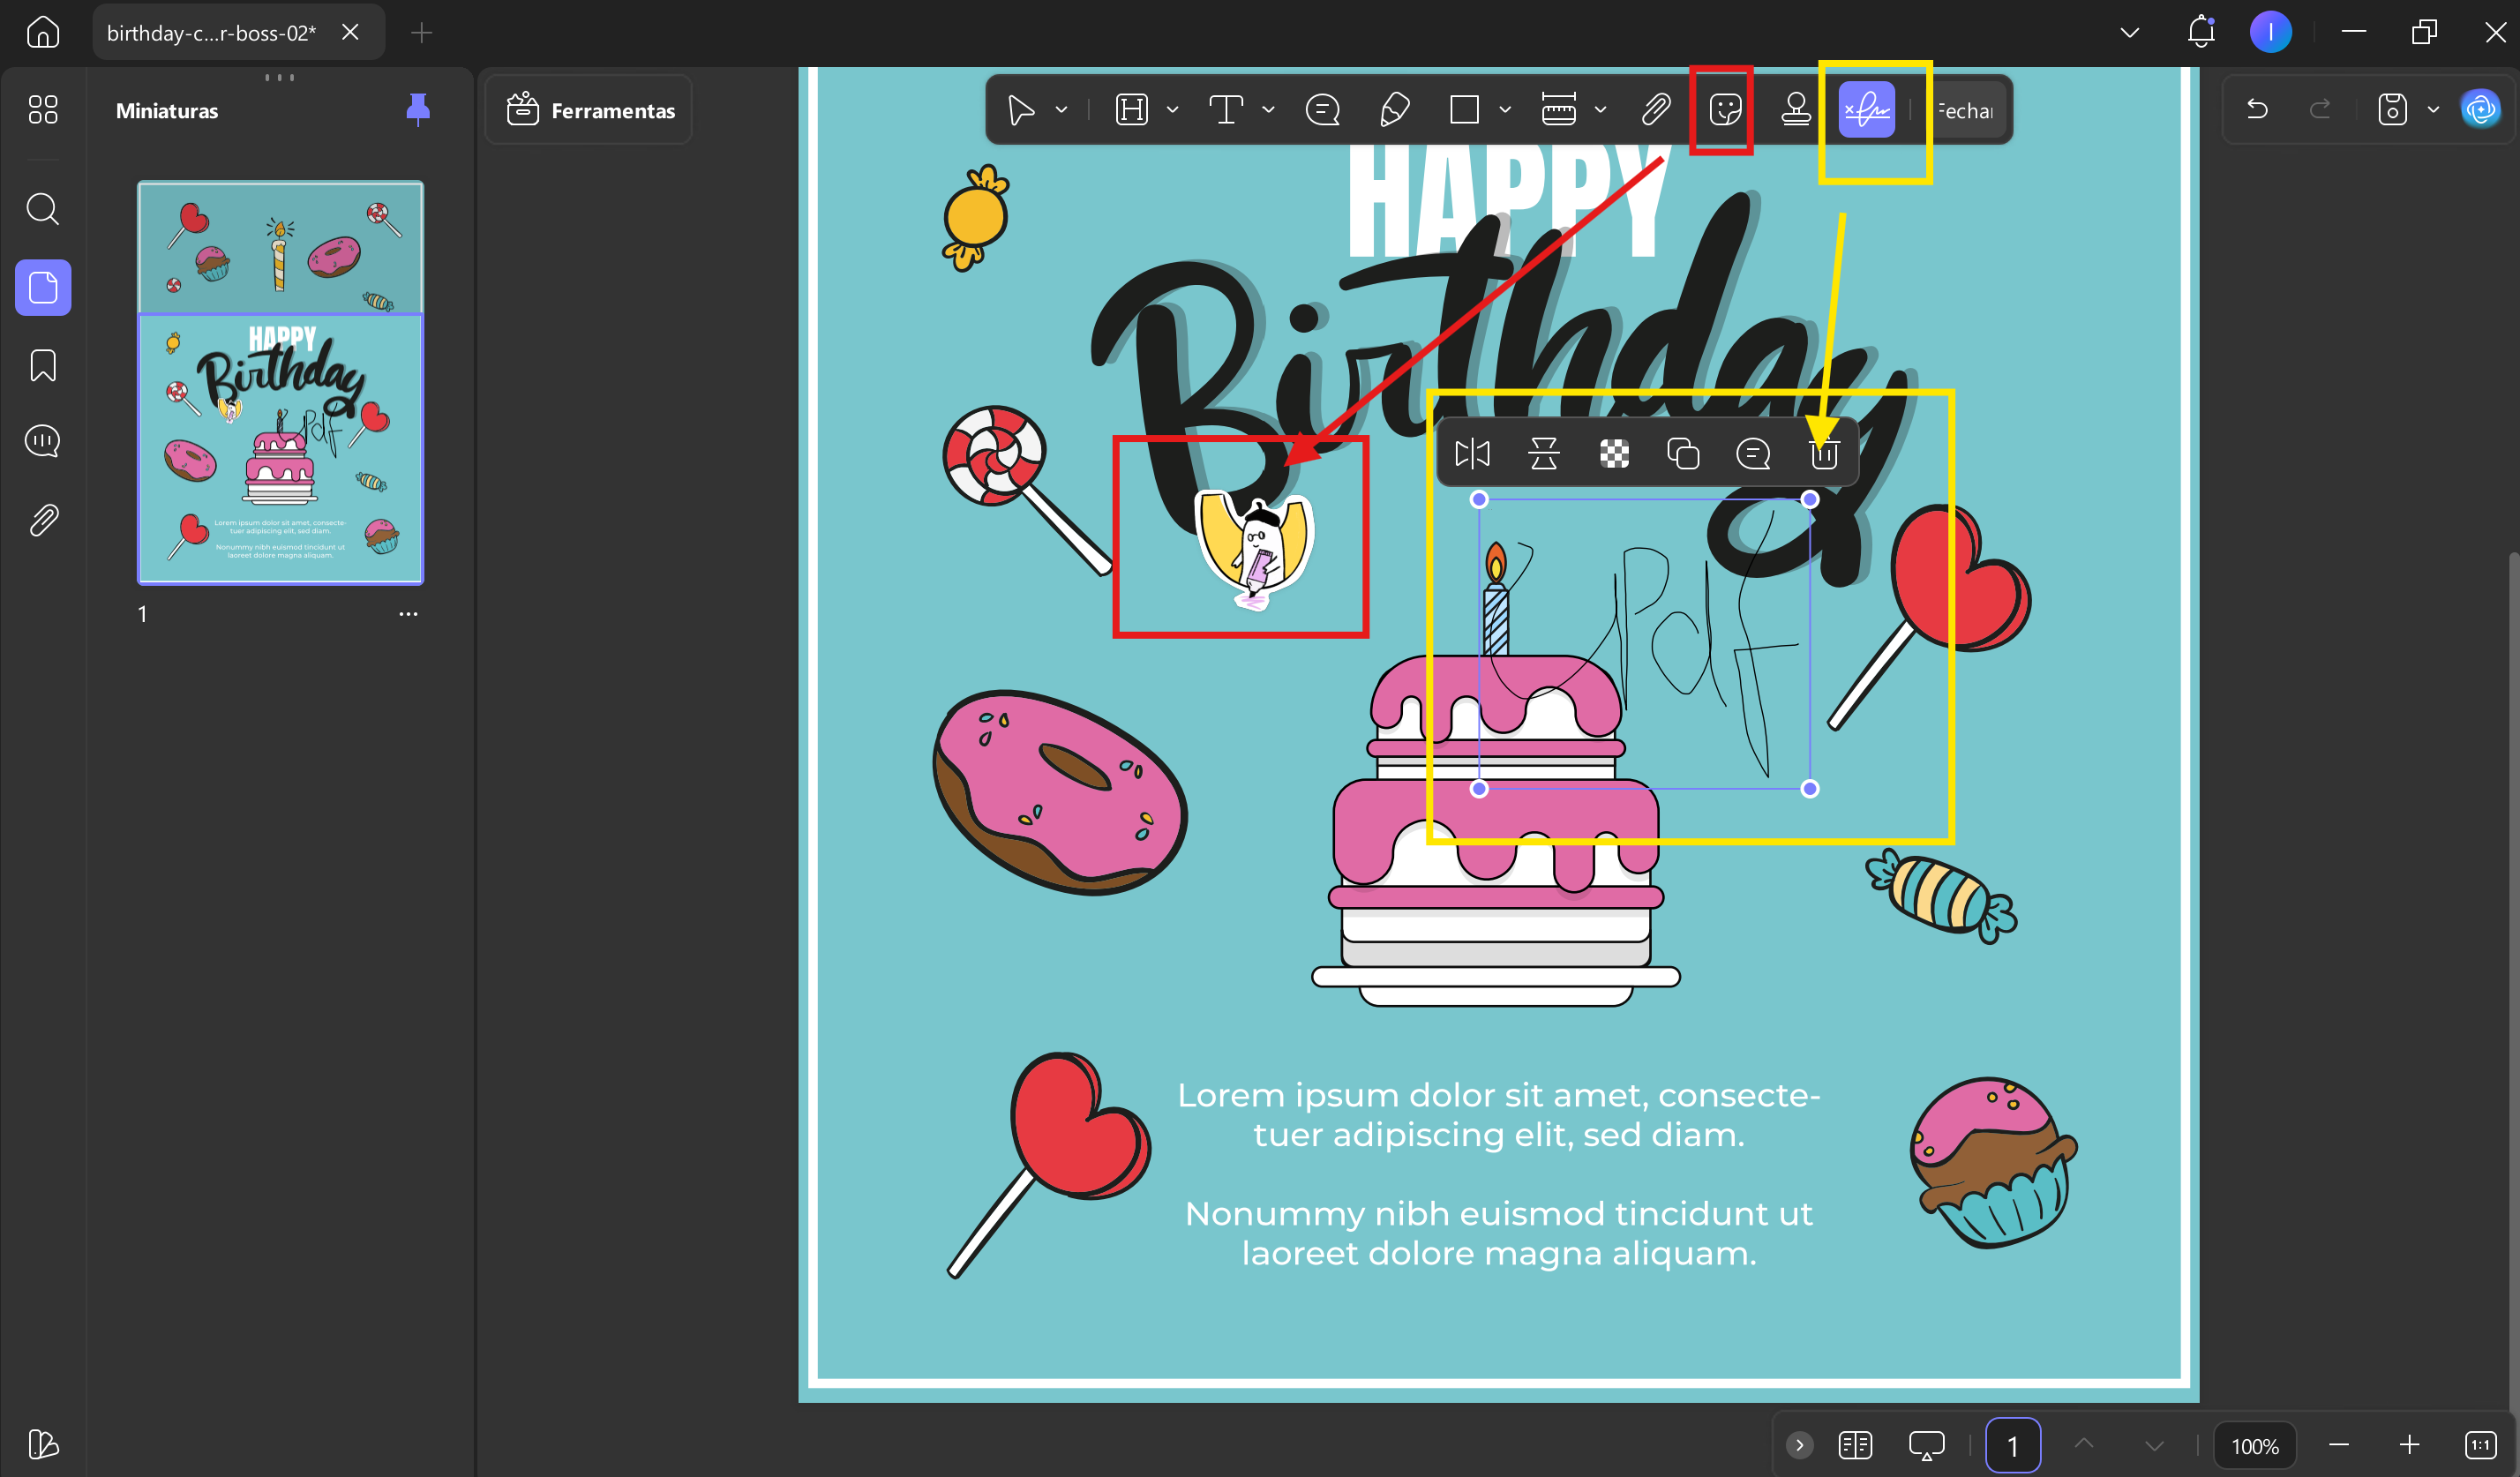
Task: Open the search panel in left sidebar
Action: [43, 209]
